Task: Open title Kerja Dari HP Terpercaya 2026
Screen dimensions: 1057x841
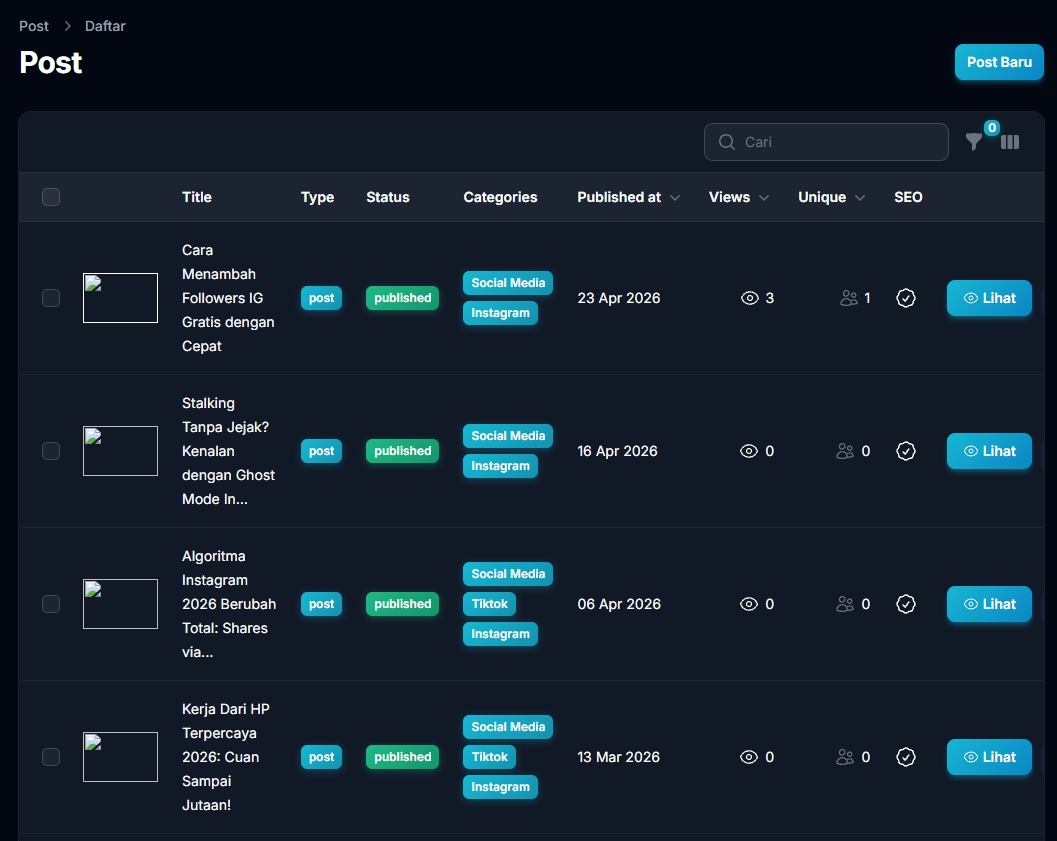Action: pos(225,757)
